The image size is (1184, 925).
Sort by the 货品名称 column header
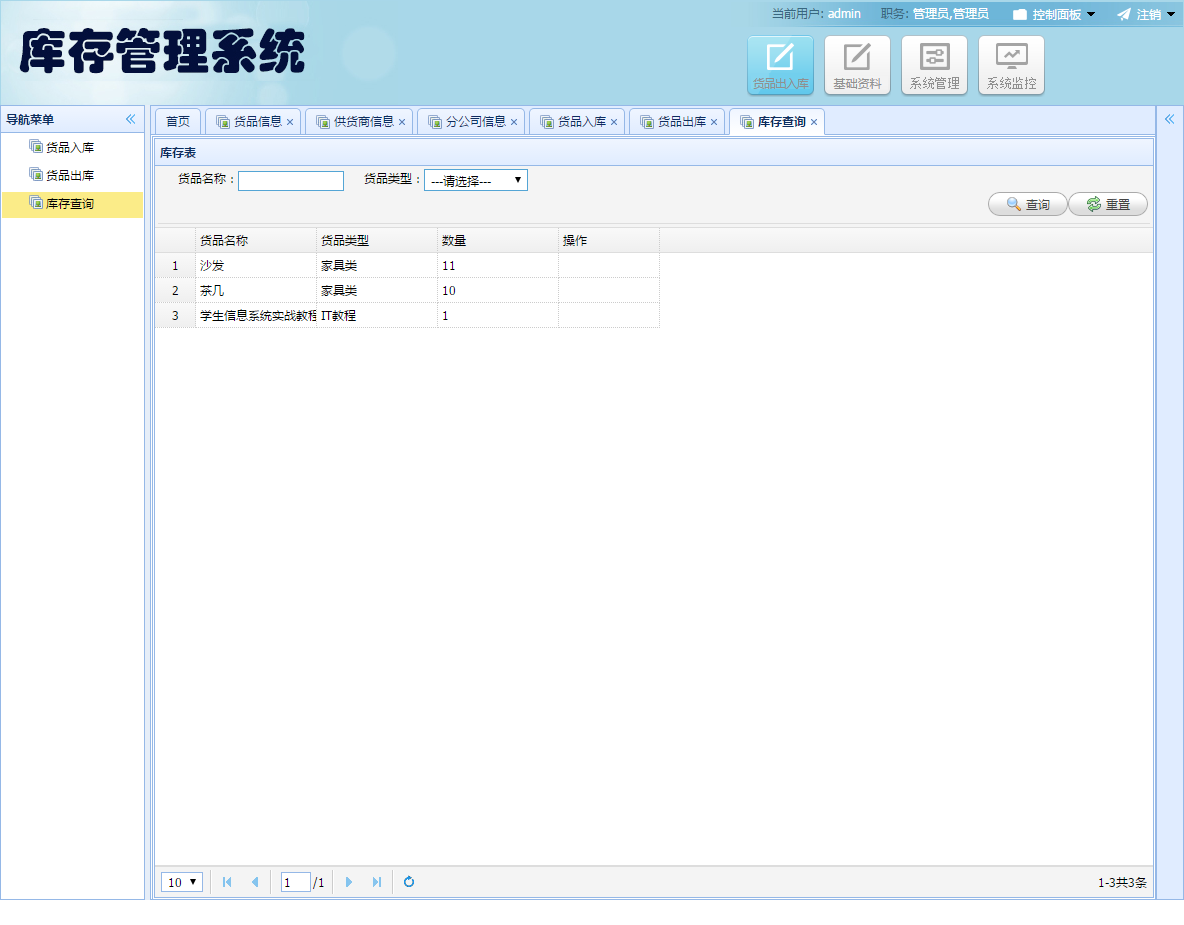pos(256,240)
